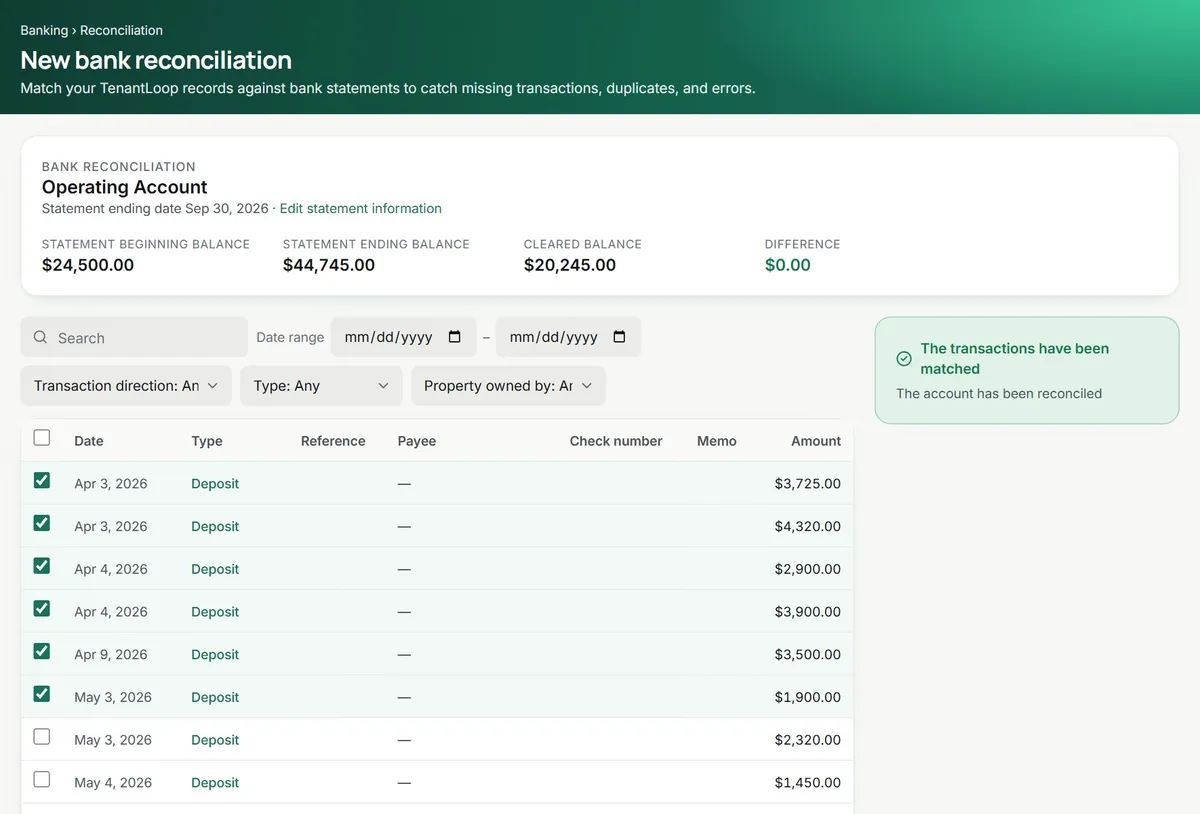Click the Check number column header
This screenshot has height=814, width=1200.
616,441
